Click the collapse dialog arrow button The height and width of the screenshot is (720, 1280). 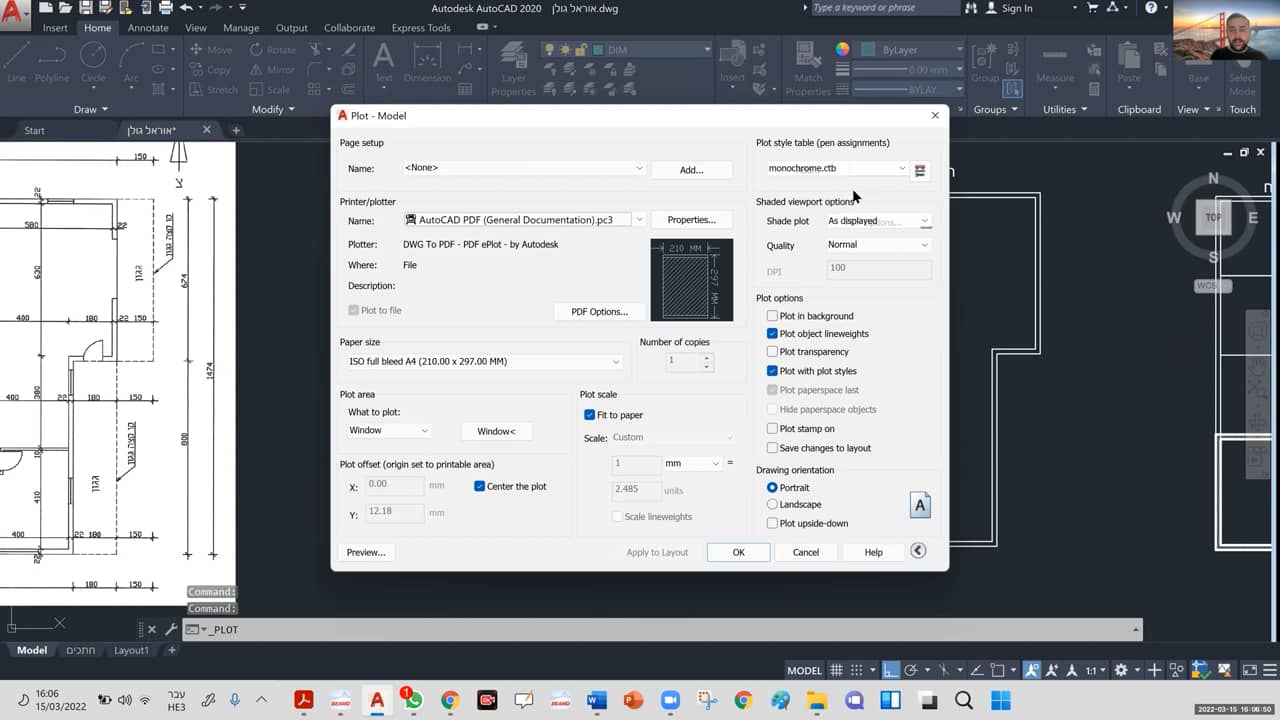click(x=918, y=551)
